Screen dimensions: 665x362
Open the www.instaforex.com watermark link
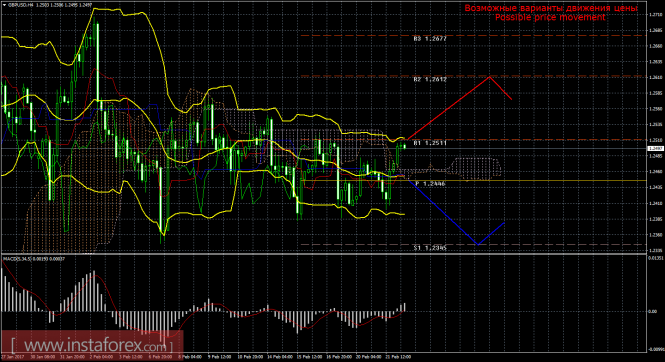[91, 345]
